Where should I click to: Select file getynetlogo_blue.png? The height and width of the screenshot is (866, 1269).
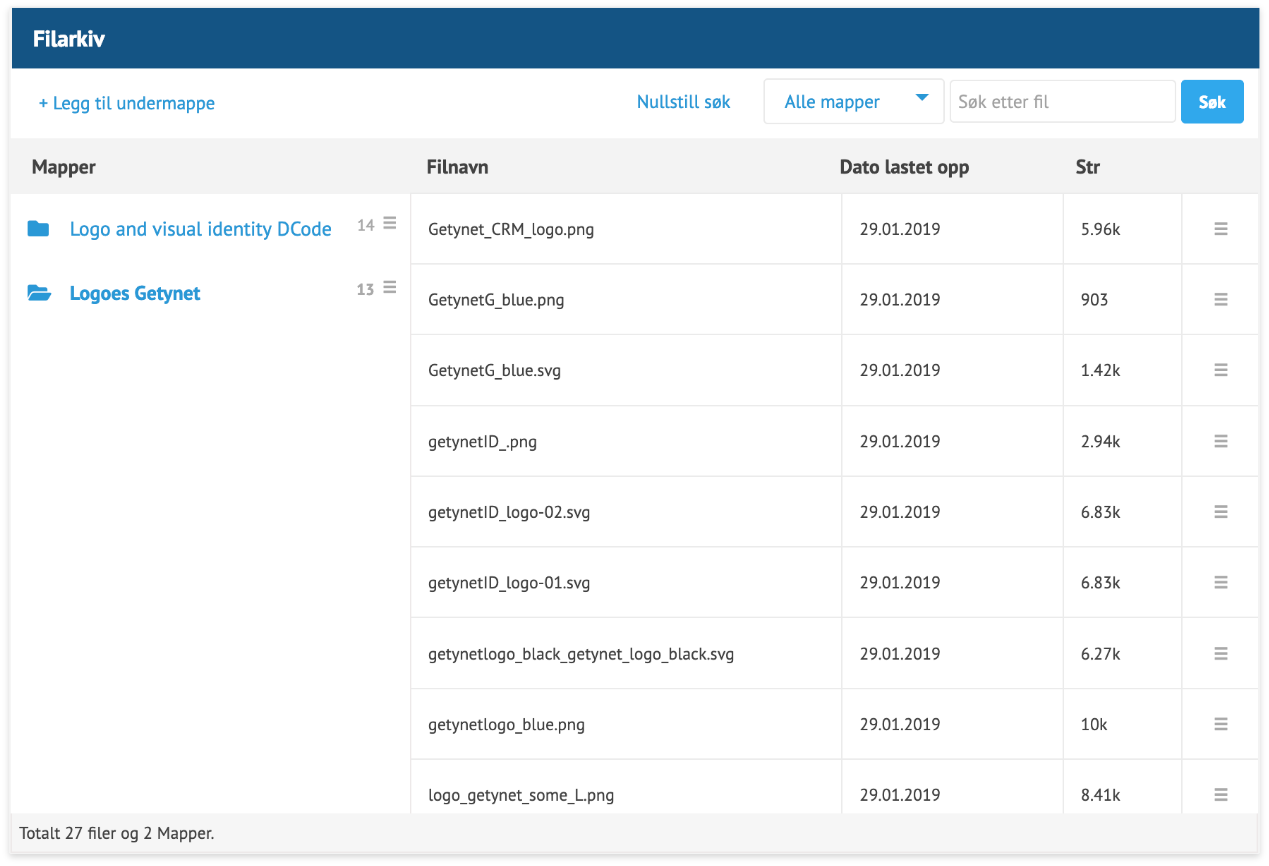tap(506, 724)
